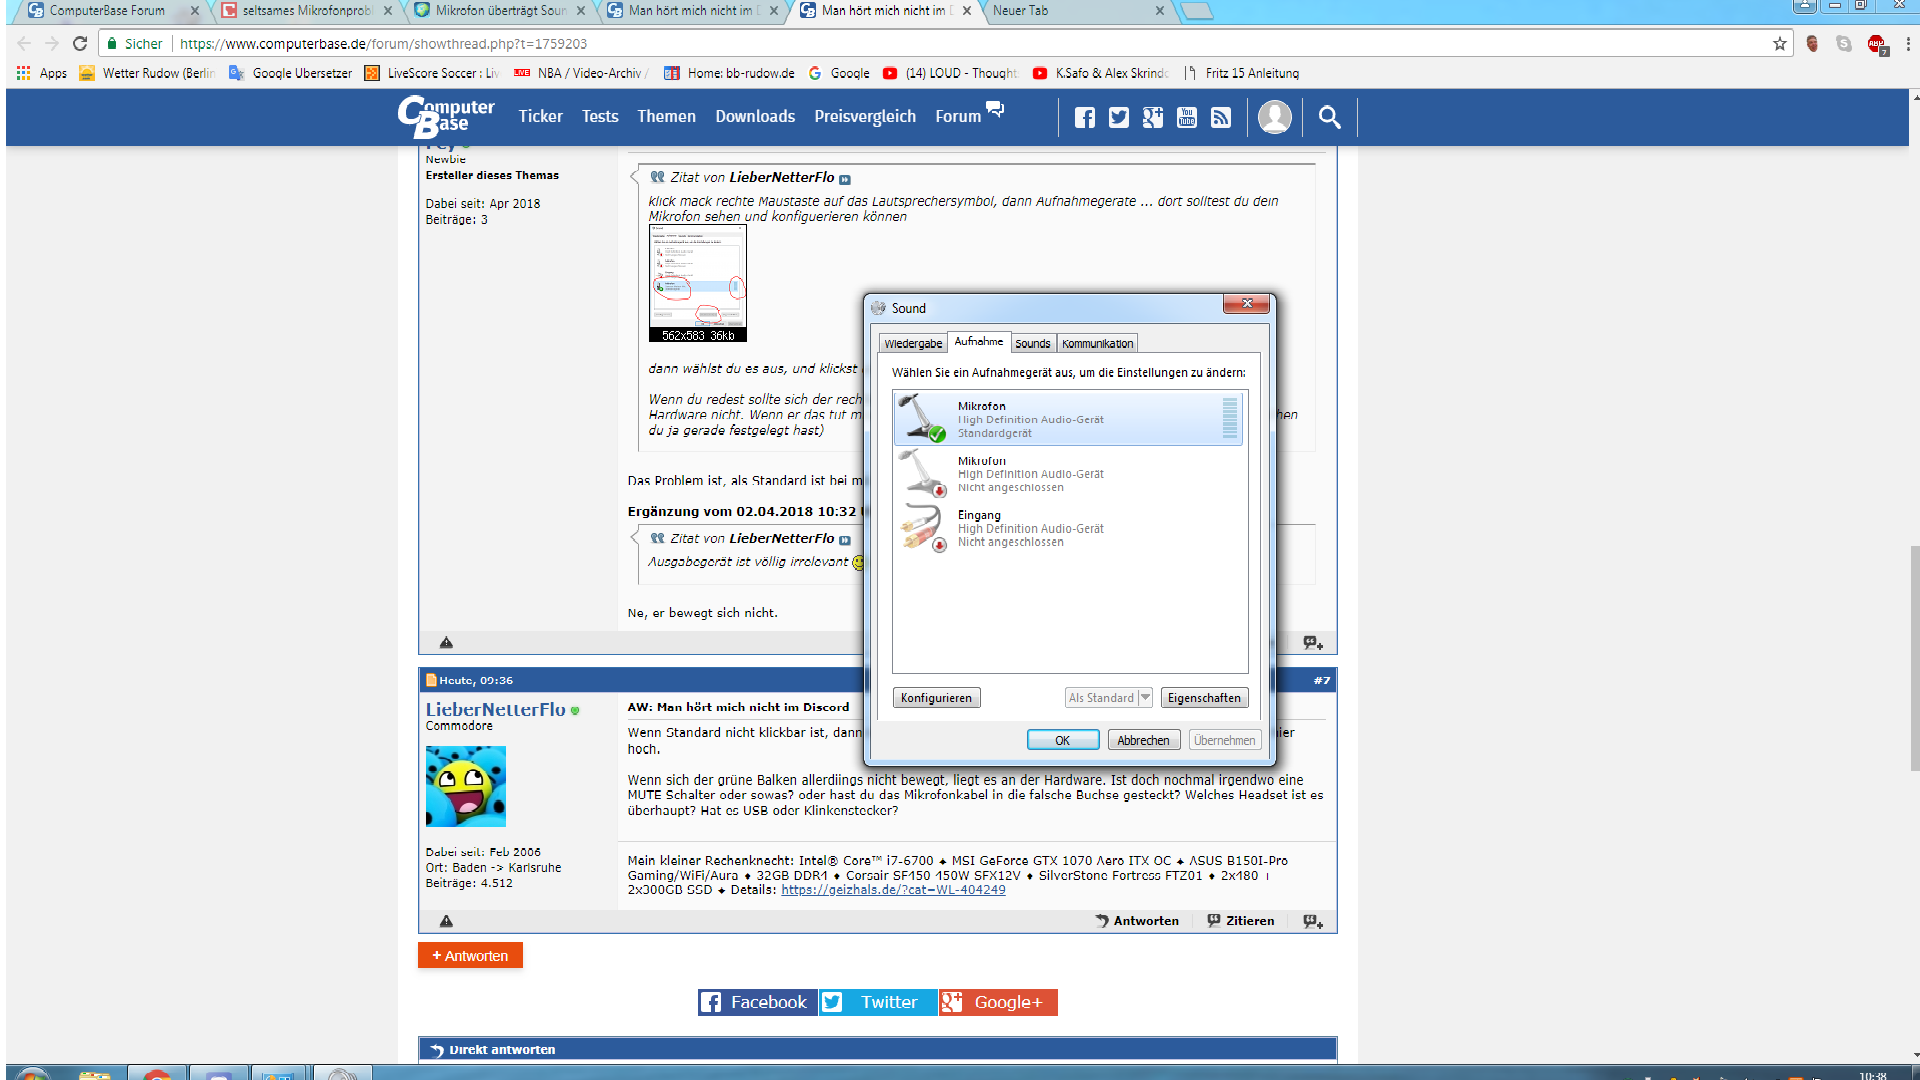
Task: Open the 'Als Standard' dropdown arrow
Action: point(1145,698)
